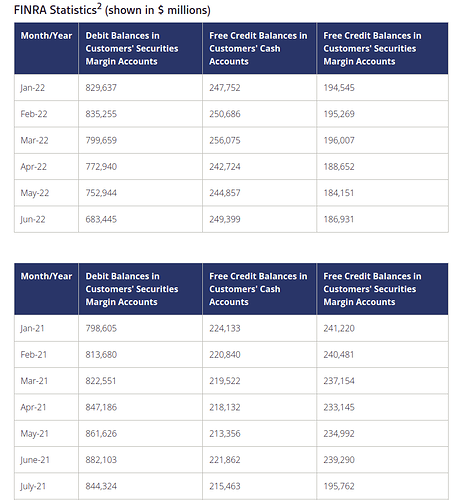Click the July-21 margin credit value 195,762

(339, 486)
